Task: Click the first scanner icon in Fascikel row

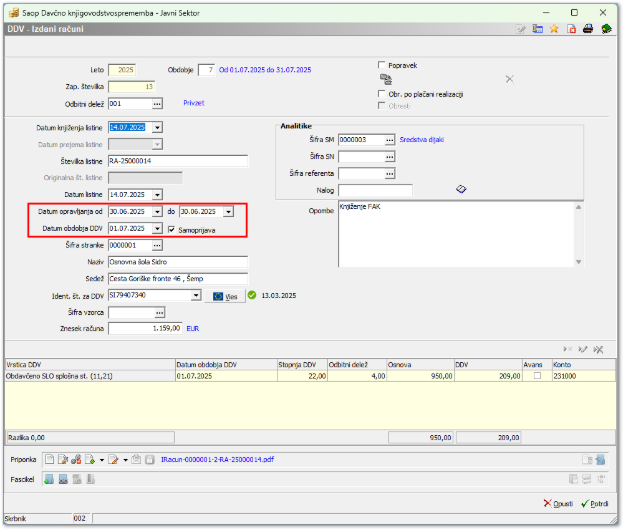Action: [49, 479]
